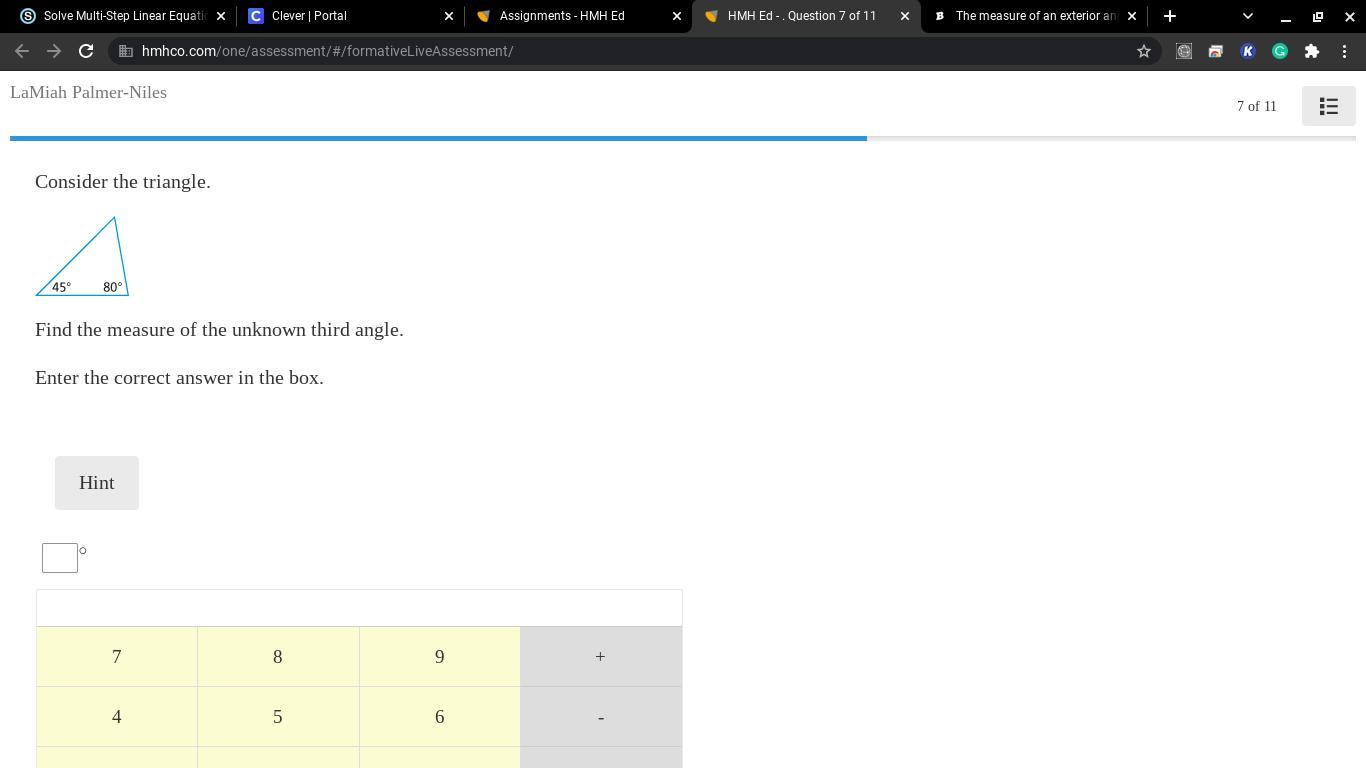This screenshot has width=1366, height=768.
Task: Close the exterior angle measure tab
Action: [1132, 16]
